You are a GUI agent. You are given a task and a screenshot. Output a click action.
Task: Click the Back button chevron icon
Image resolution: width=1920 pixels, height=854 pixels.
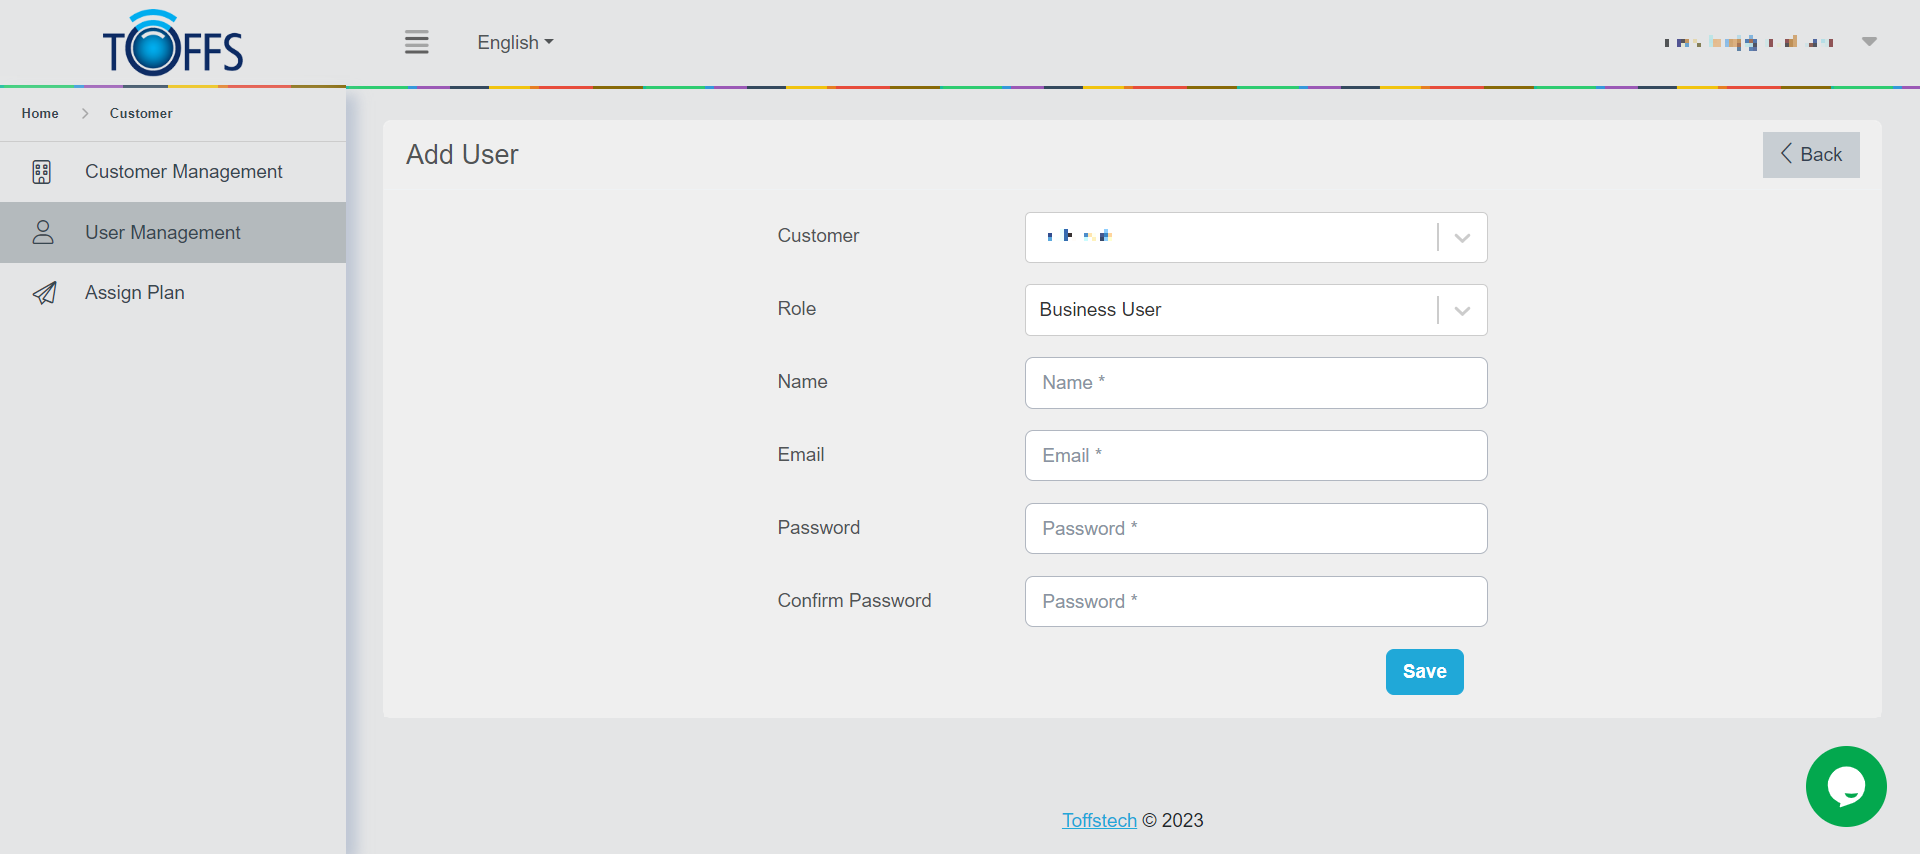[x=1786, y=154]
